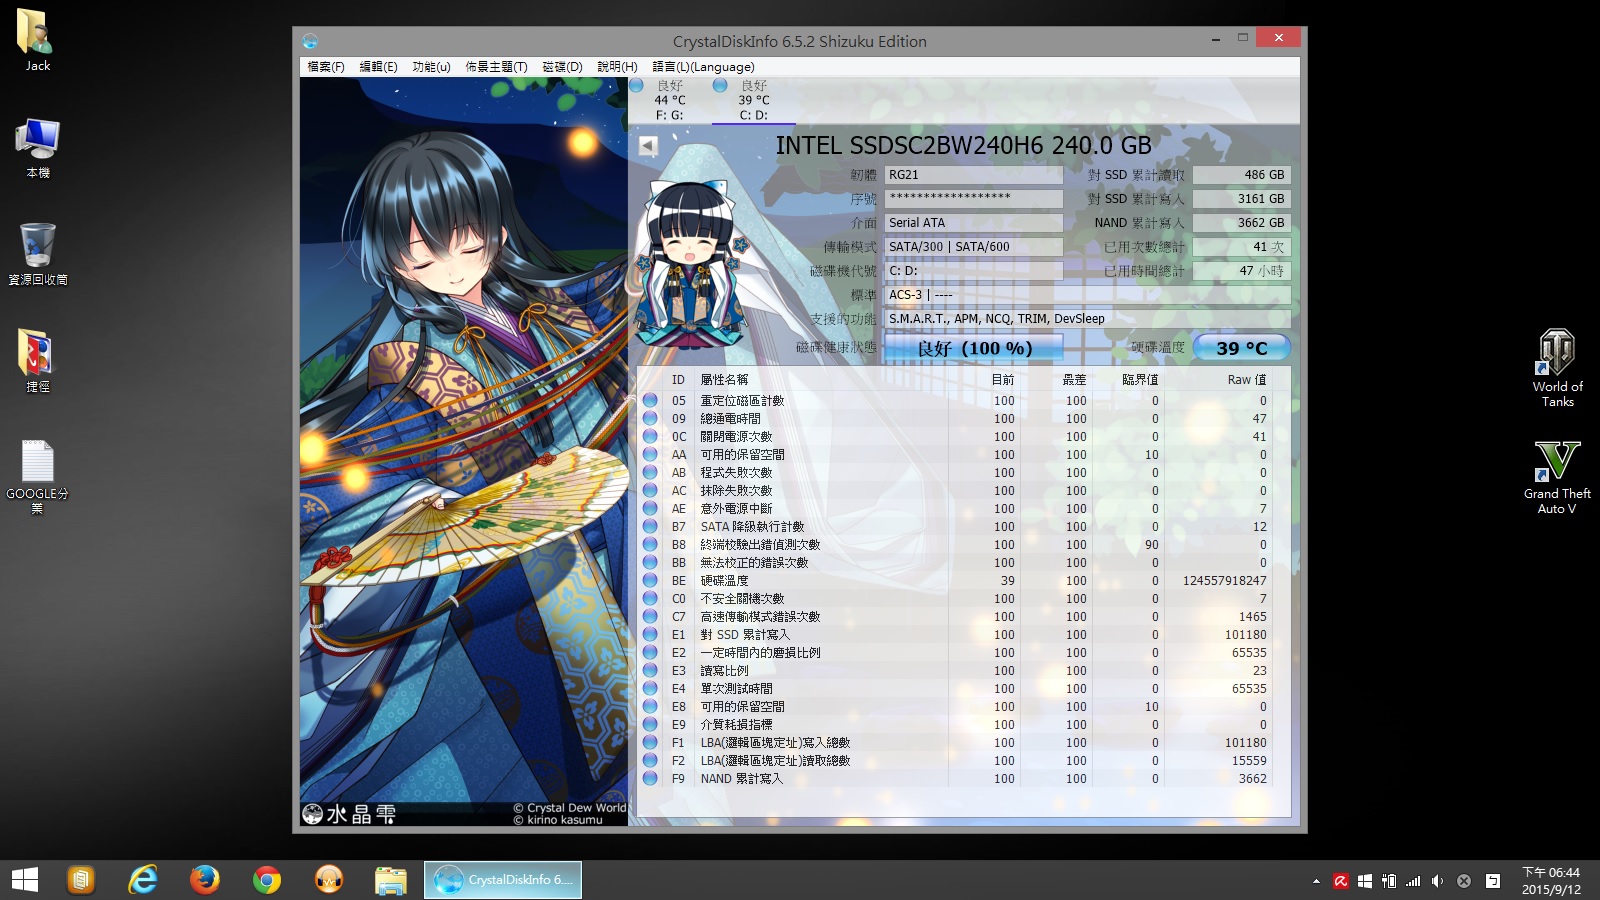1600x900 pixels.
Task: Click the supported features S.M.A.R.T. field
Action: click(x=1087, y=319)
